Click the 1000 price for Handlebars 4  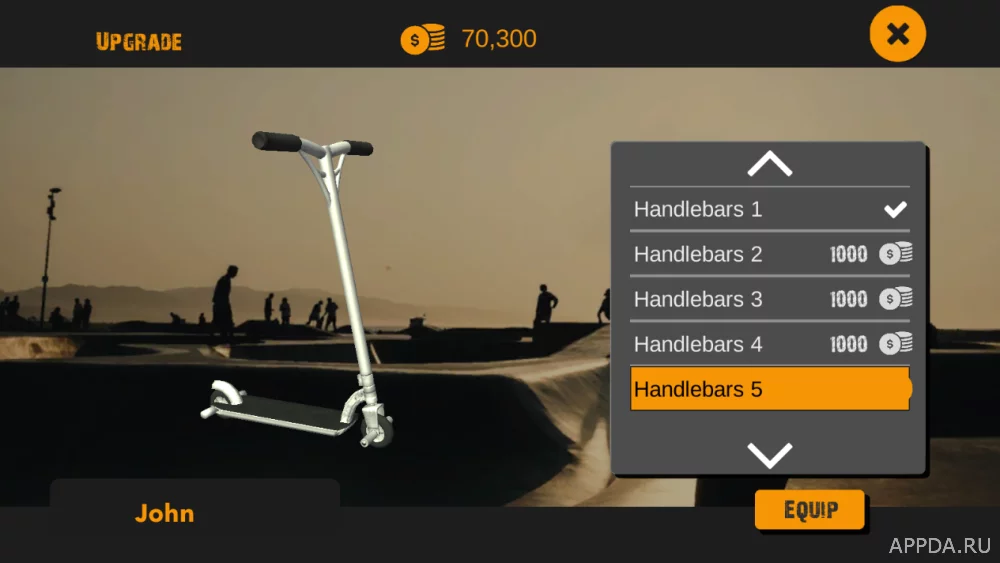(x=848, y=344)
